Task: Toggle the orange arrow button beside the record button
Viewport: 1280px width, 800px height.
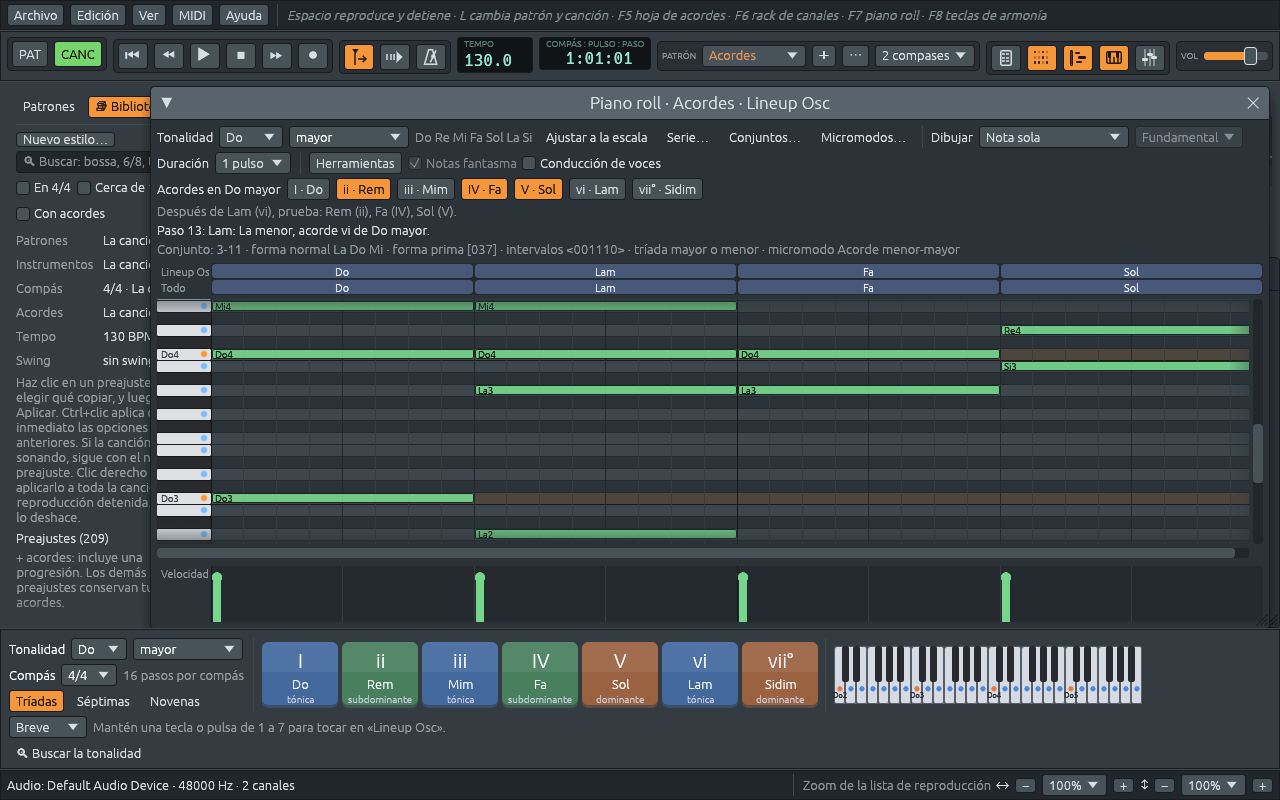Action: (x=359, y=57)
